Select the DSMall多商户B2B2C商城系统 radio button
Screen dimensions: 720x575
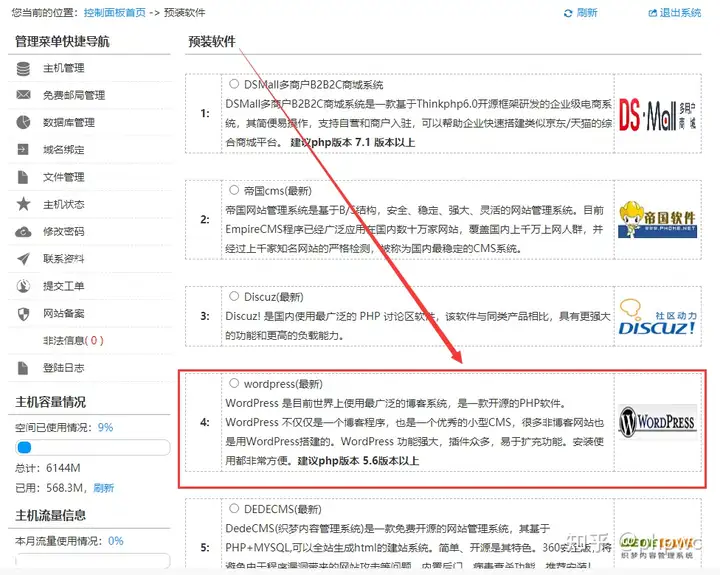pyautogui.click(x=234, y=84)
